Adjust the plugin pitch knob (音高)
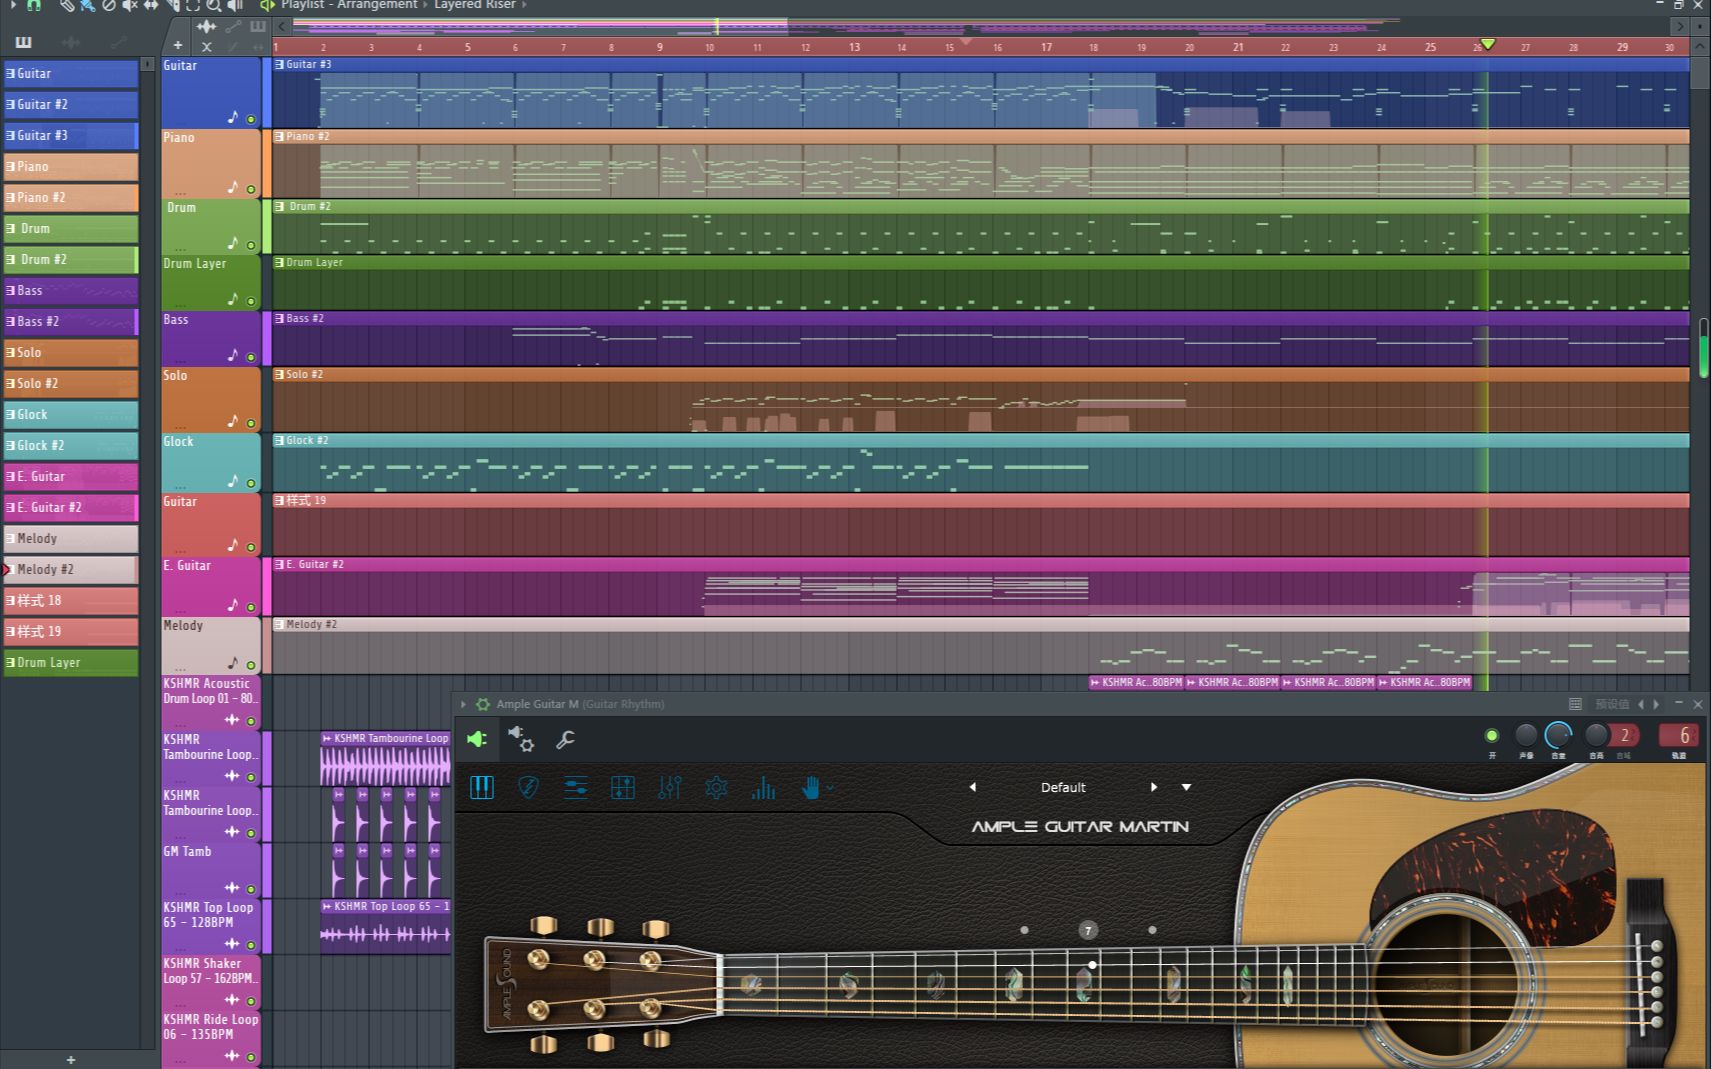Viewport: 1711px width, 1069px height. [1596, 735]
